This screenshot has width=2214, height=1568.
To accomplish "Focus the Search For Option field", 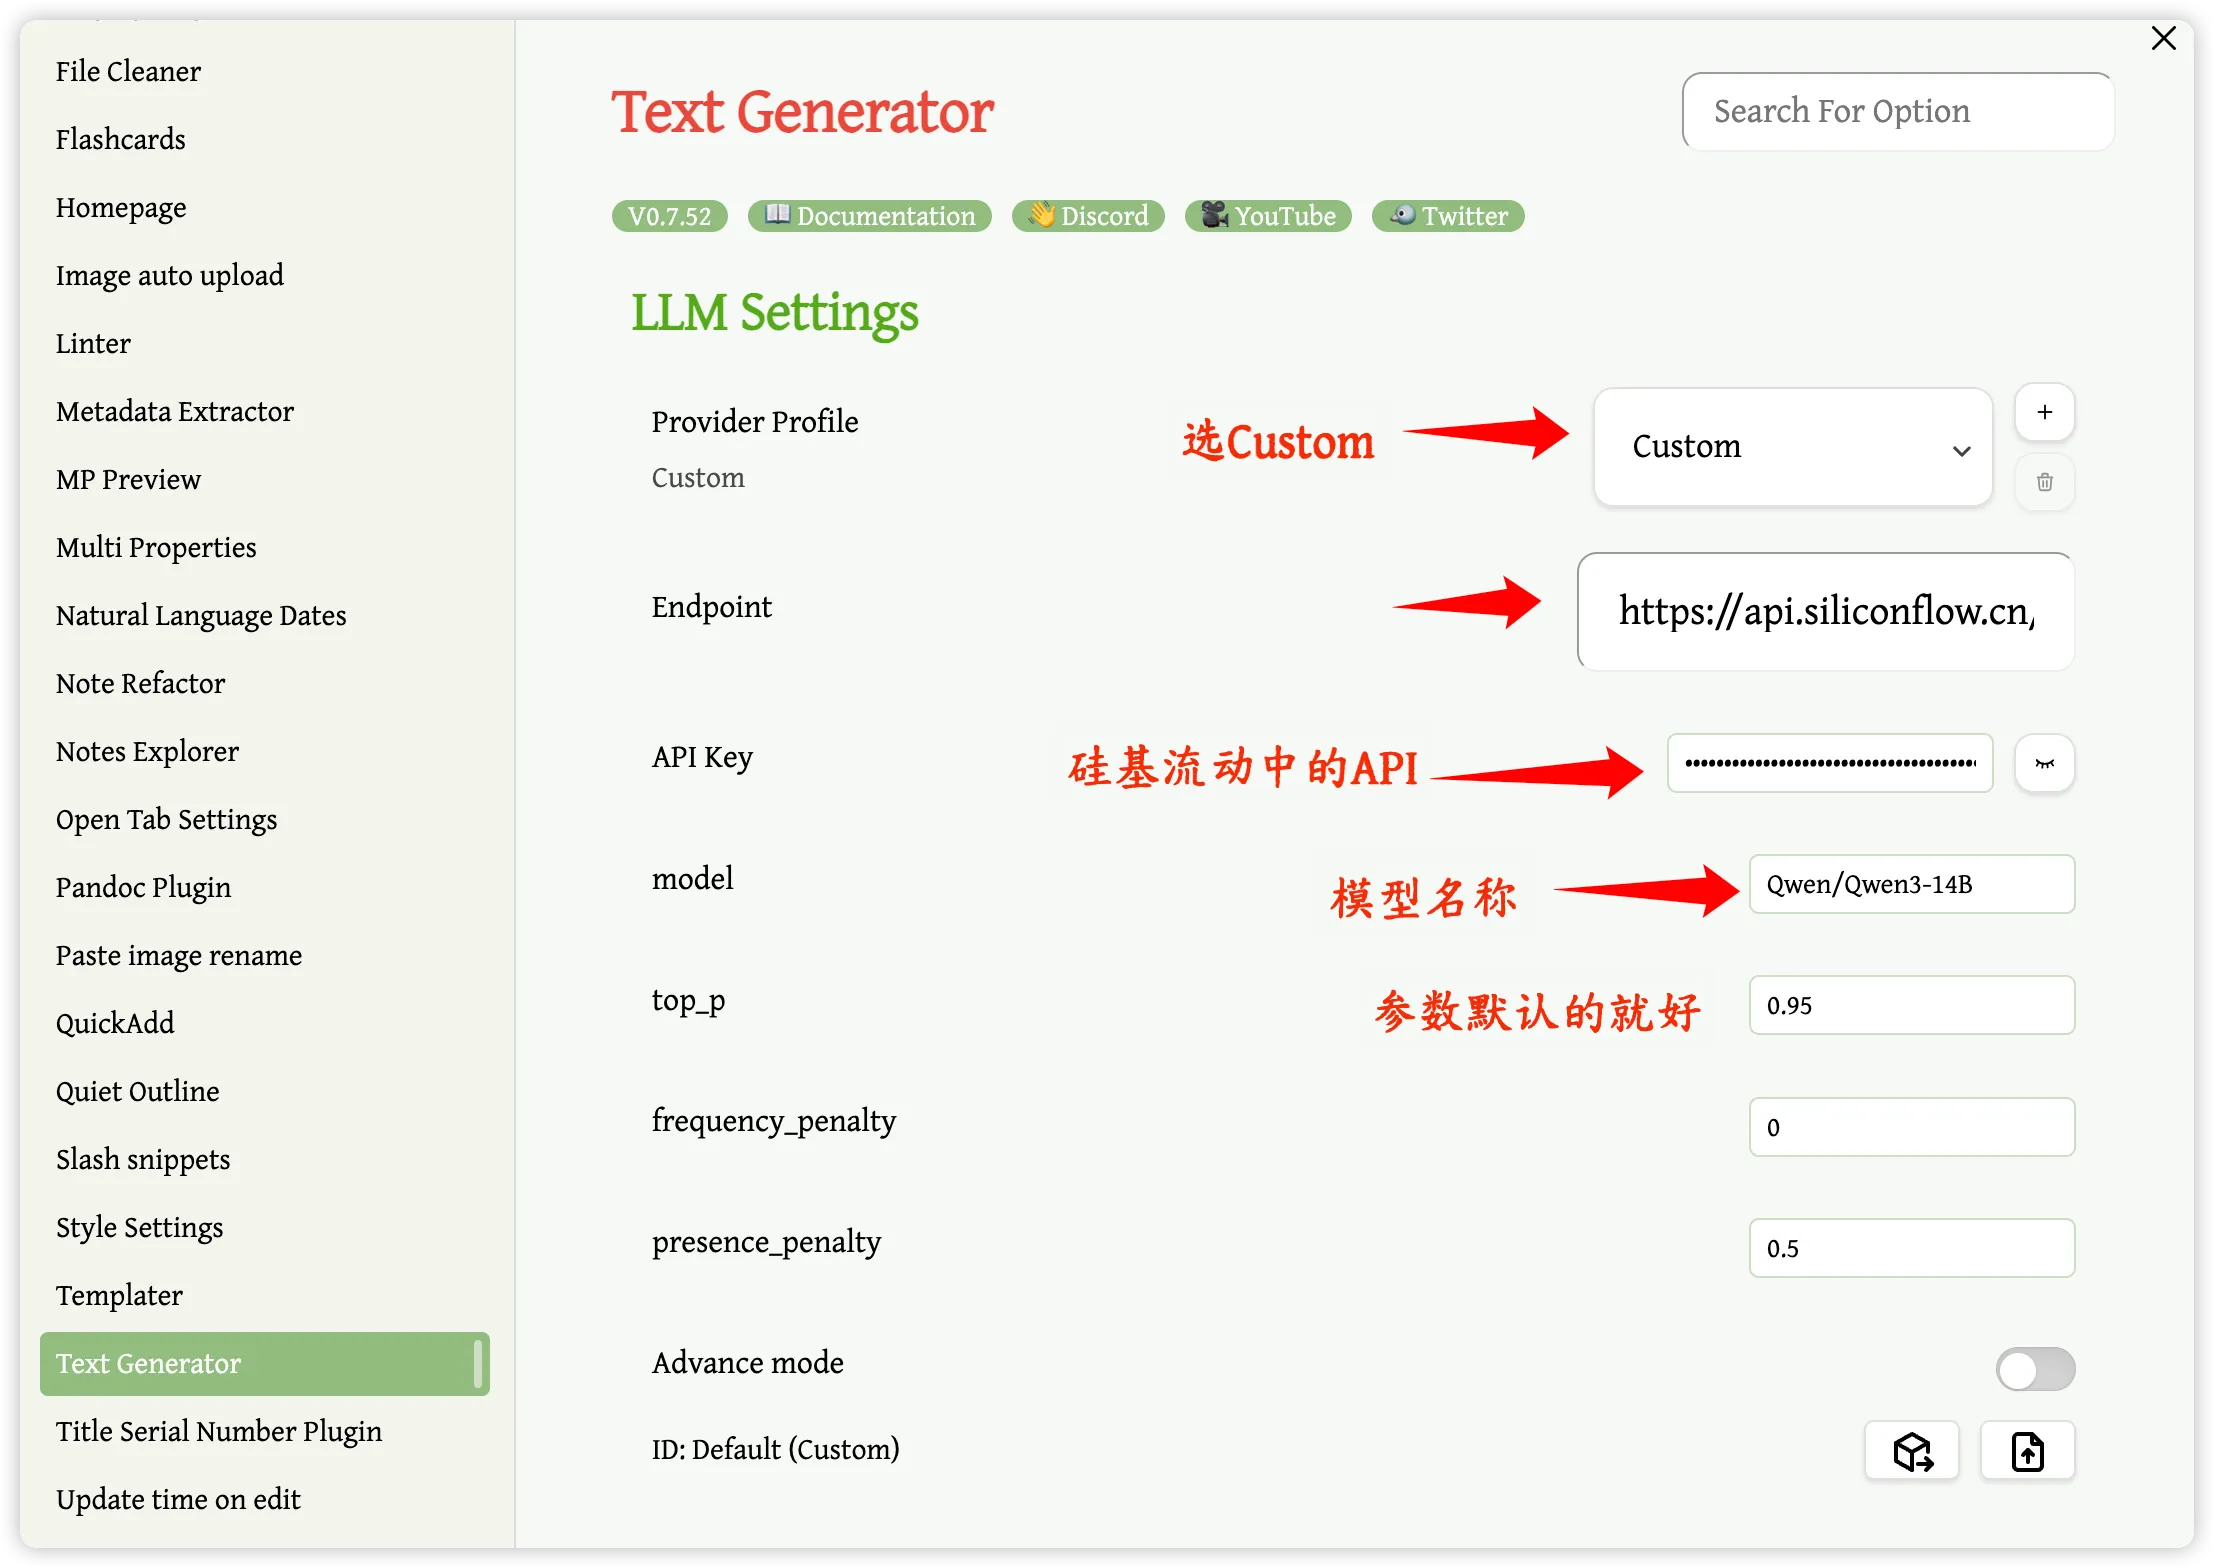I will point(1897,111).
